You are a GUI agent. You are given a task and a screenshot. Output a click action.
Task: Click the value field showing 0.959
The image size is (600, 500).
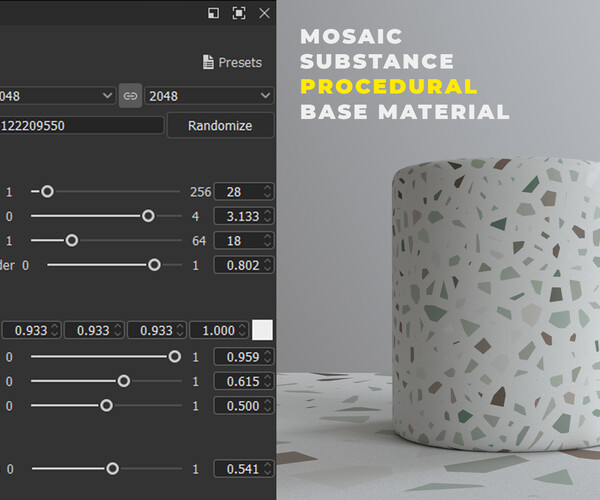244,357
